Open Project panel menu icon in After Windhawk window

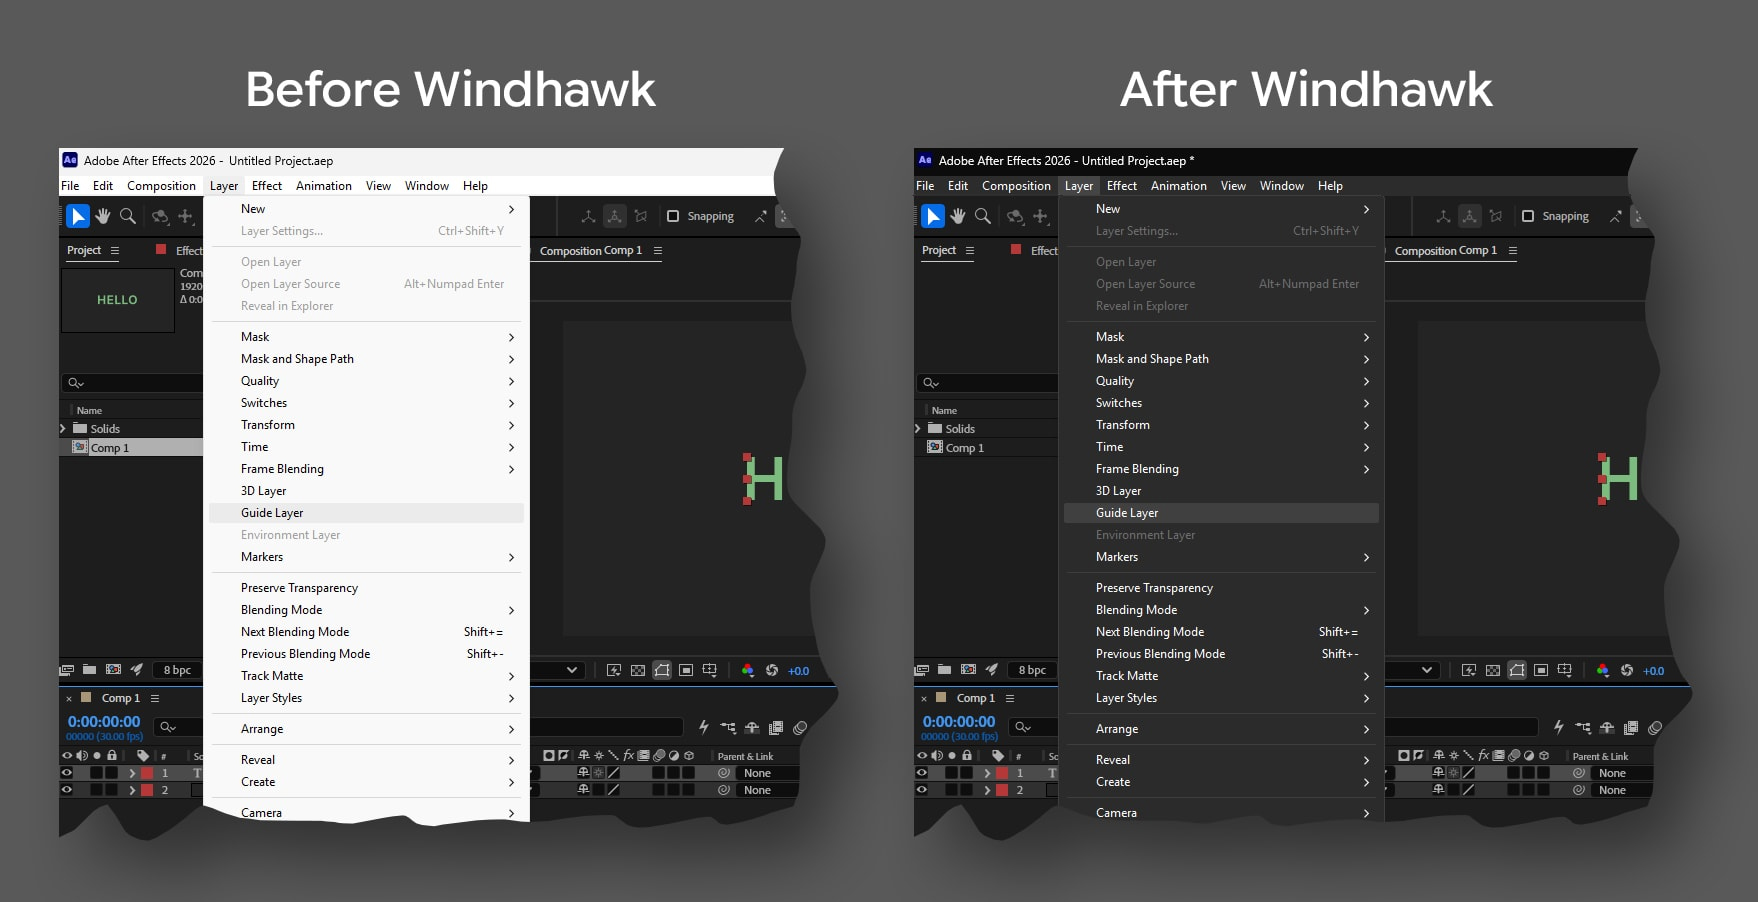pyautogui.click(x=970, y=251)
